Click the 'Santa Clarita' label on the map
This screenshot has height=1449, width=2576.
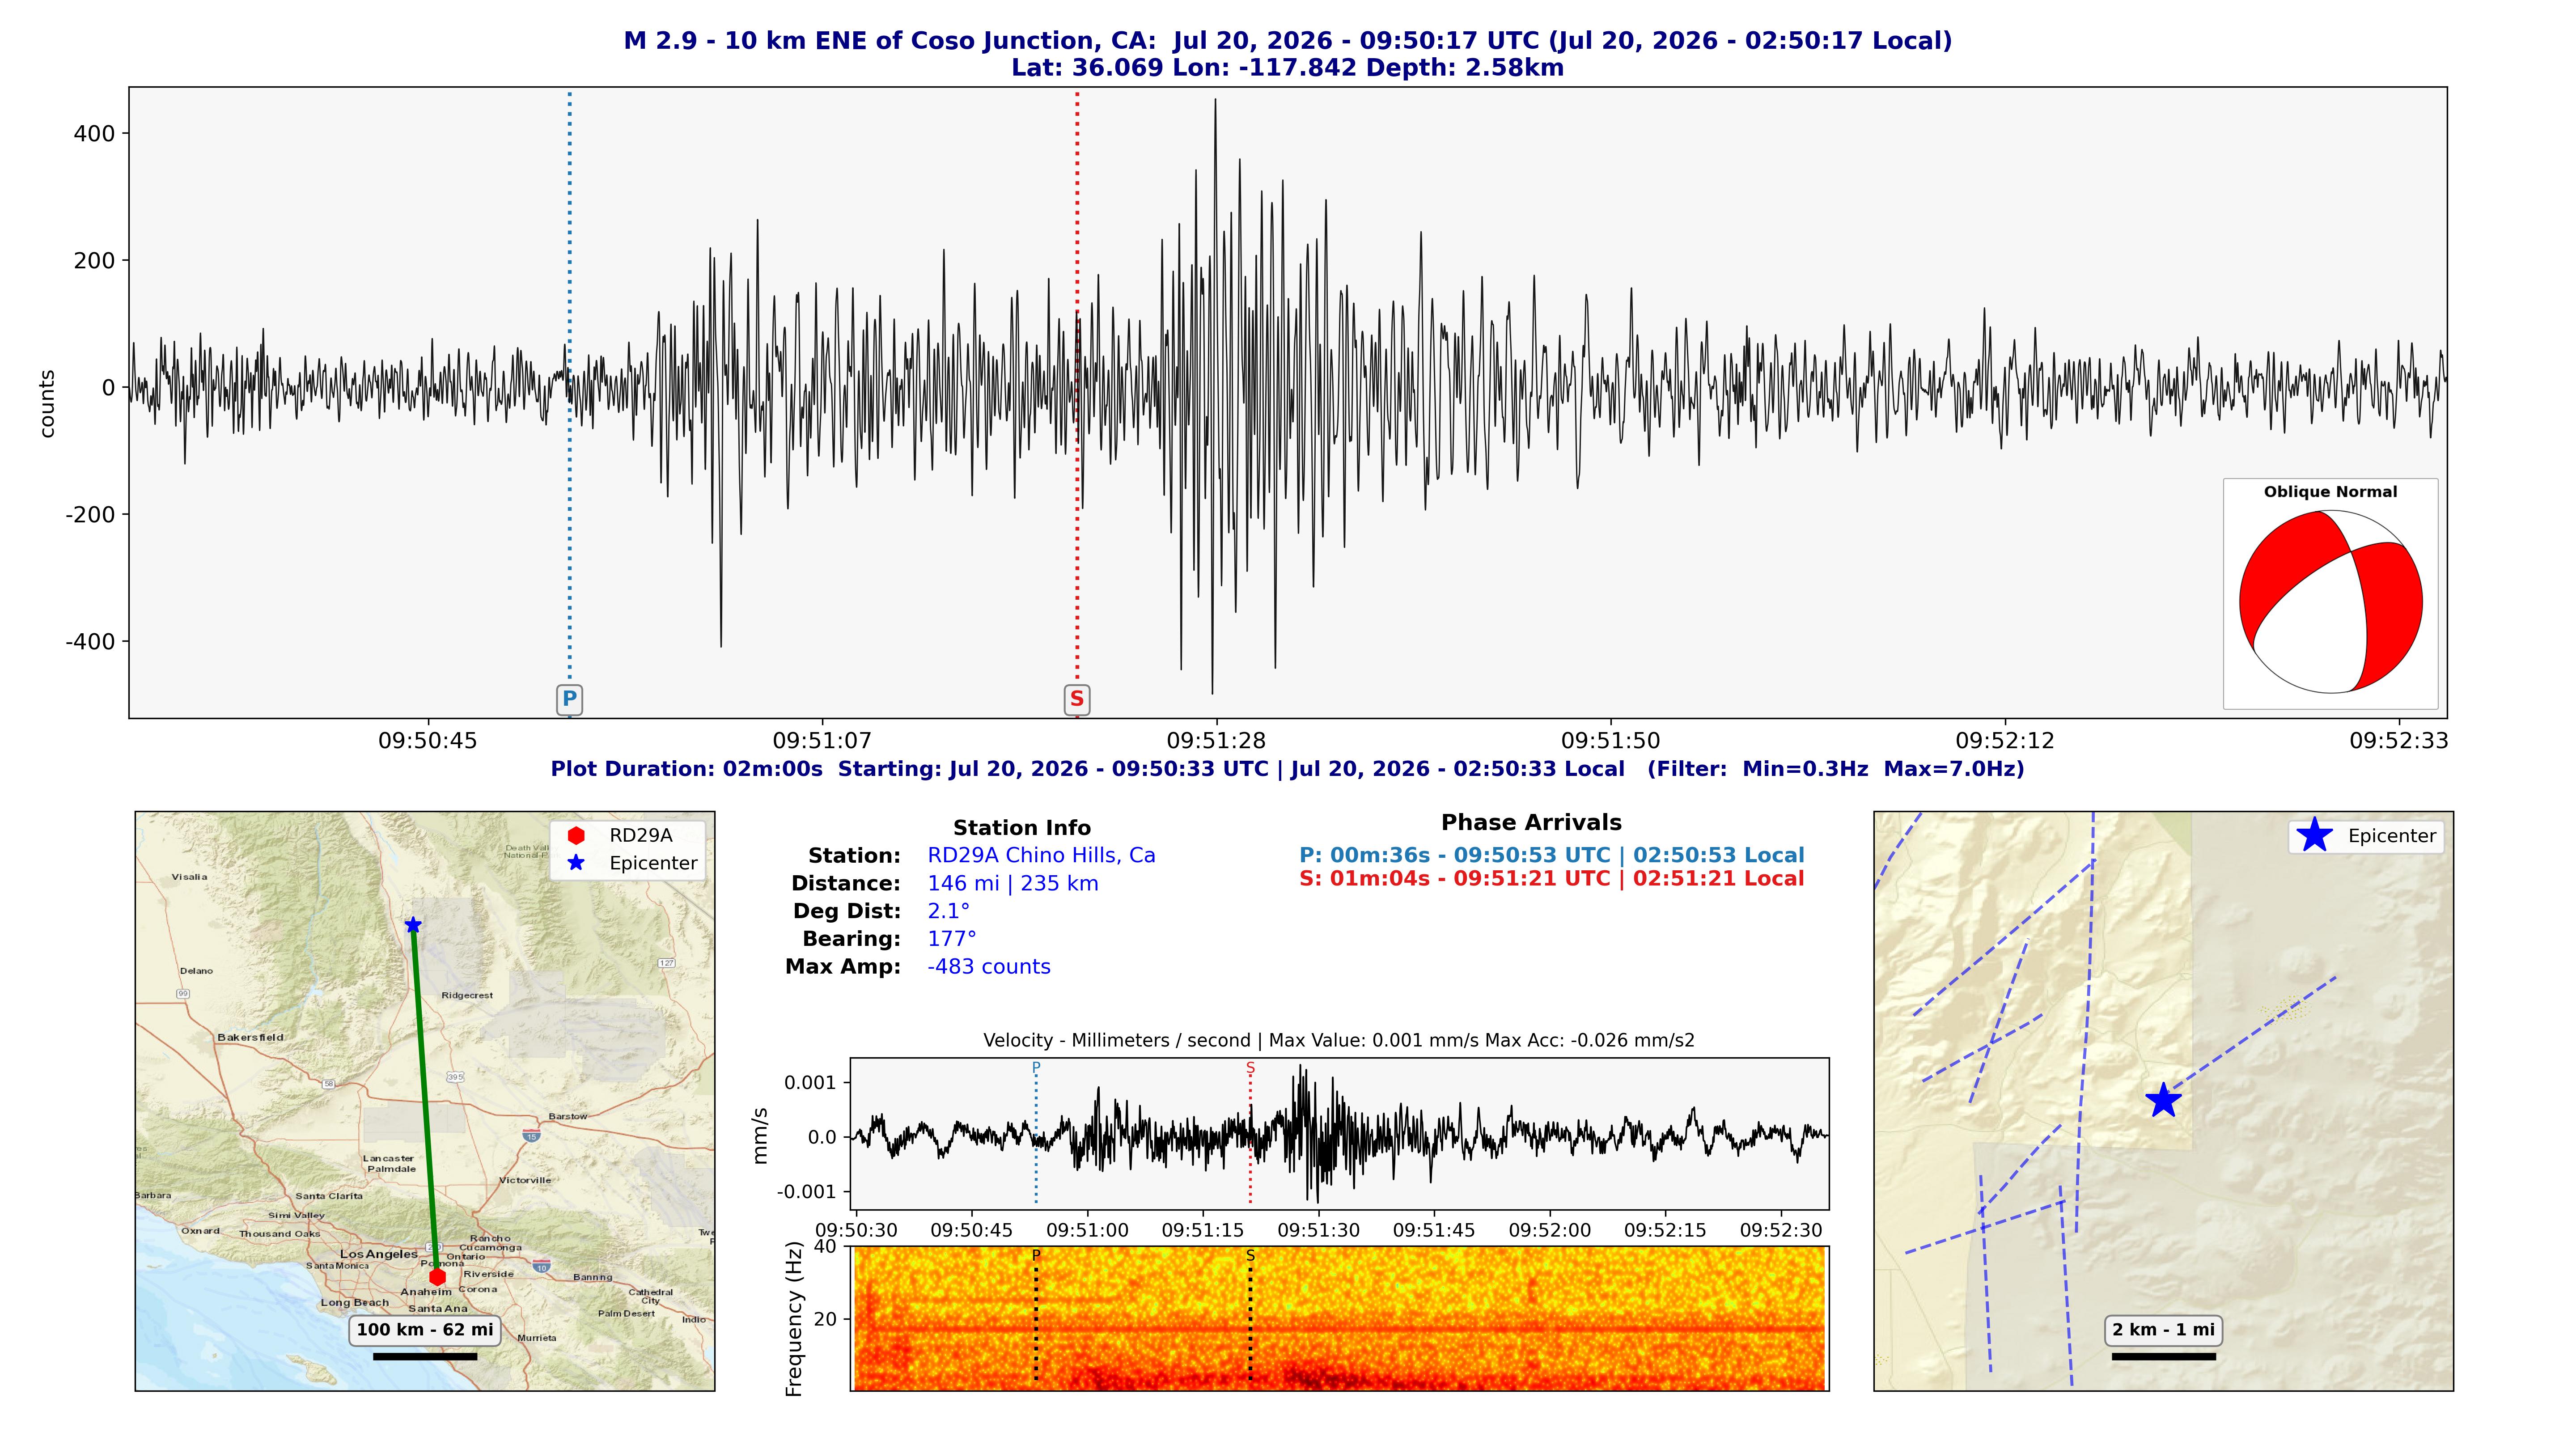[329, 1196]
